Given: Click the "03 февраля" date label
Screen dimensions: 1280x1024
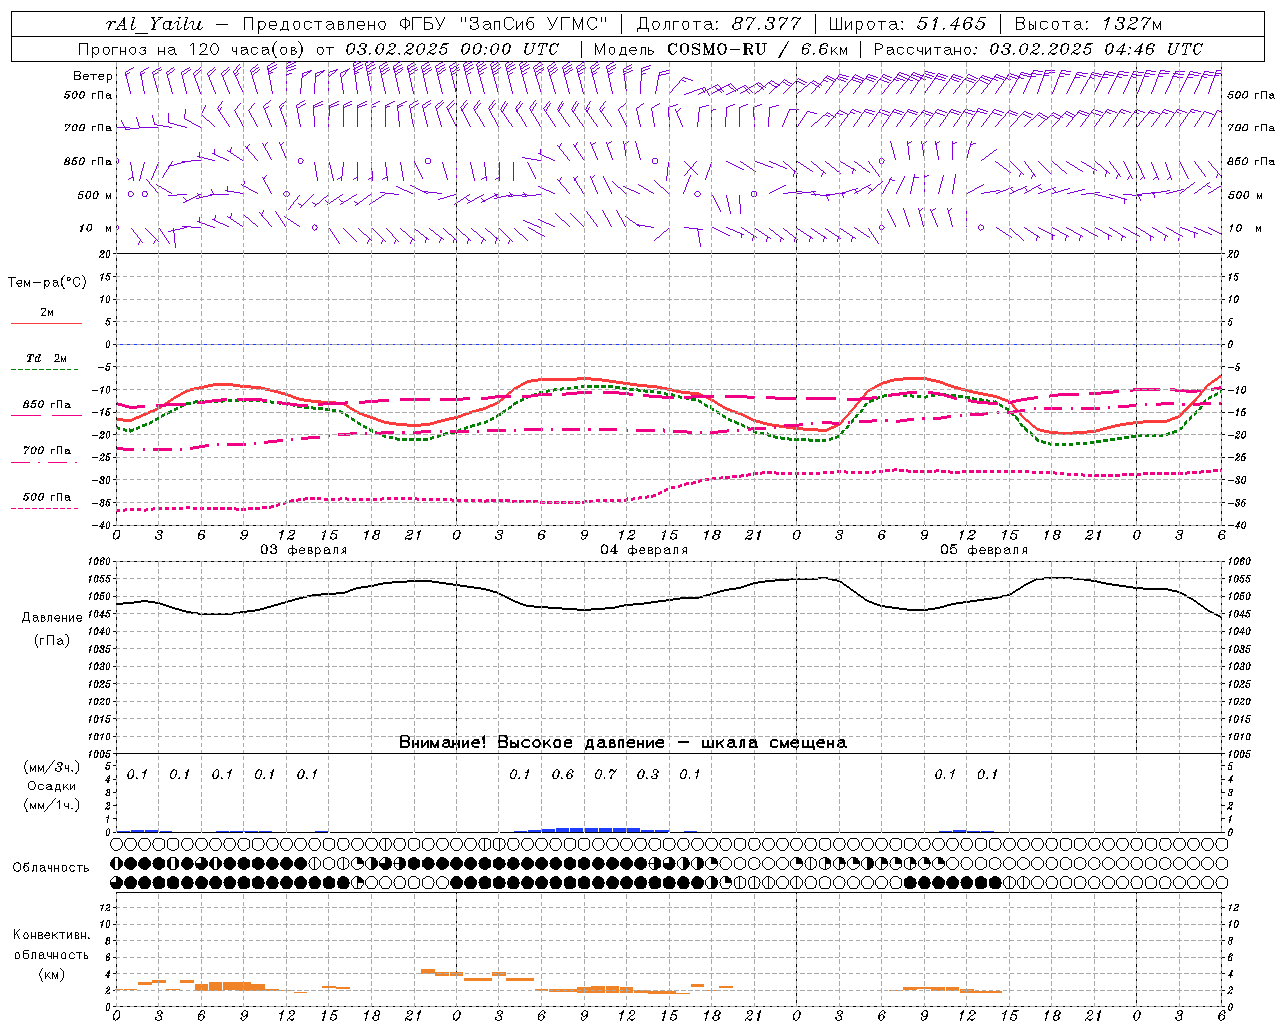Looking at the screenshot, I should tap(304, 550).
